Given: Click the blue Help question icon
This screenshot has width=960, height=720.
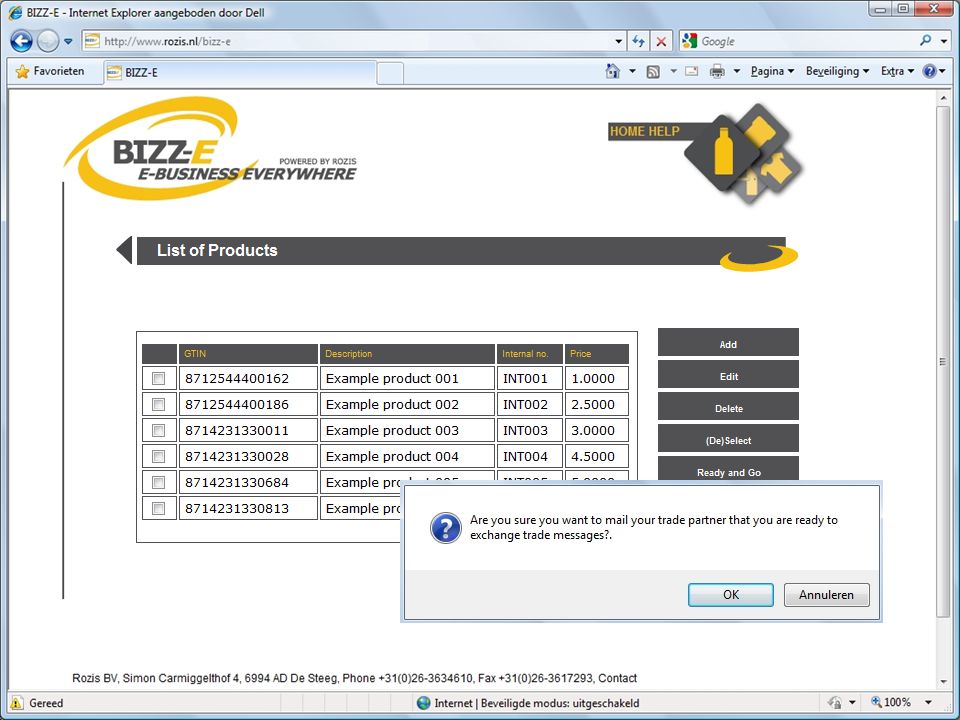Looking at the screenshot, I should pyautogui.click(x=929, y=72).
